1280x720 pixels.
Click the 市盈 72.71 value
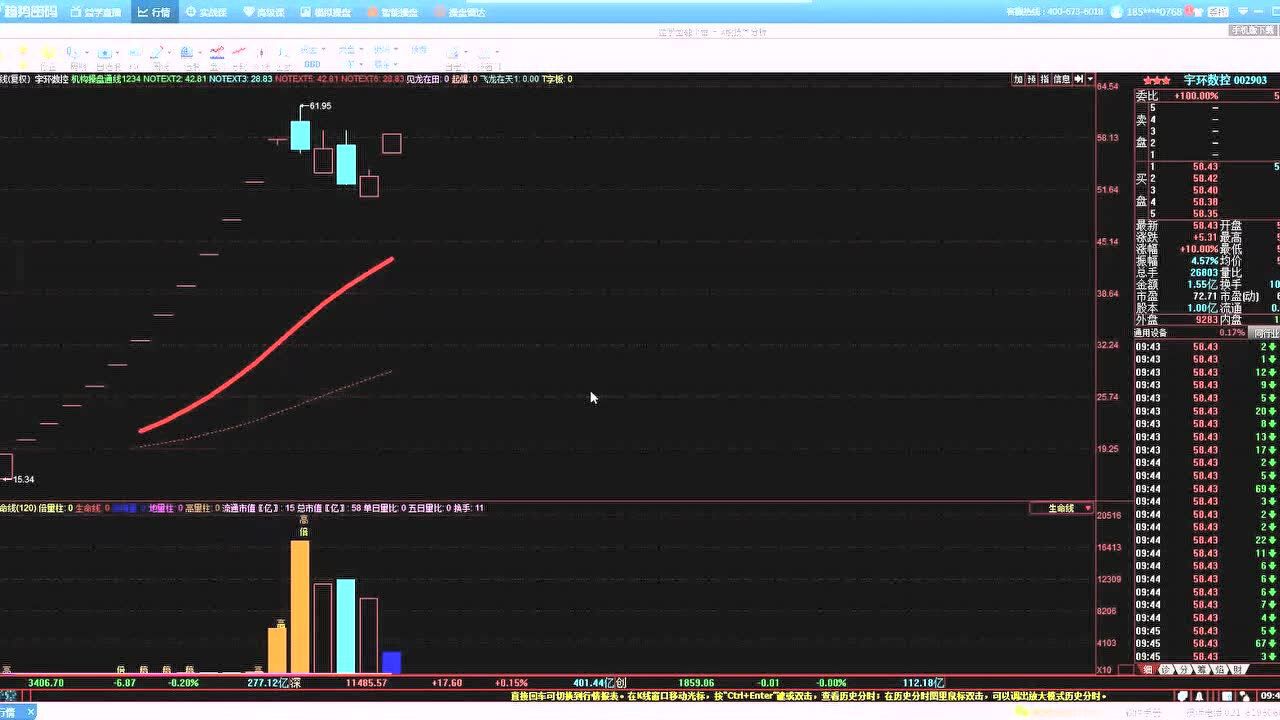point(1204,296)
